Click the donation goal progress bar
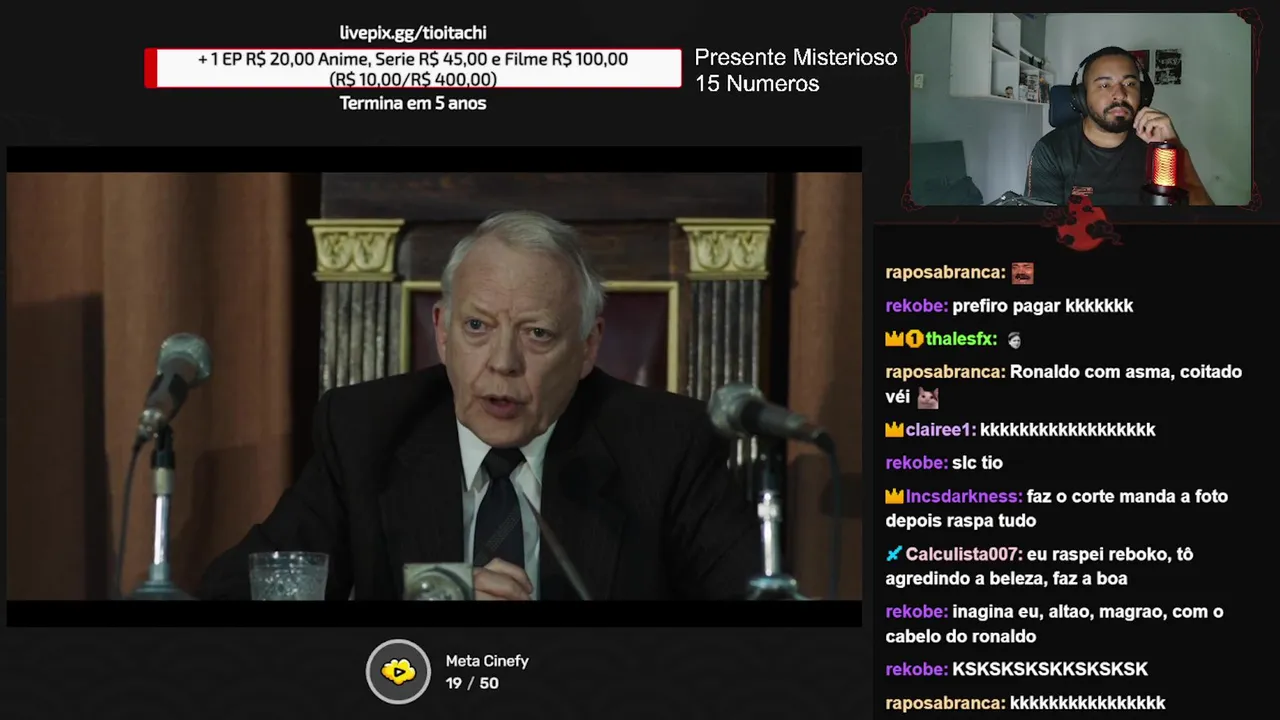Viewport: 1280px width, 720px height. [x=413, y=68]
